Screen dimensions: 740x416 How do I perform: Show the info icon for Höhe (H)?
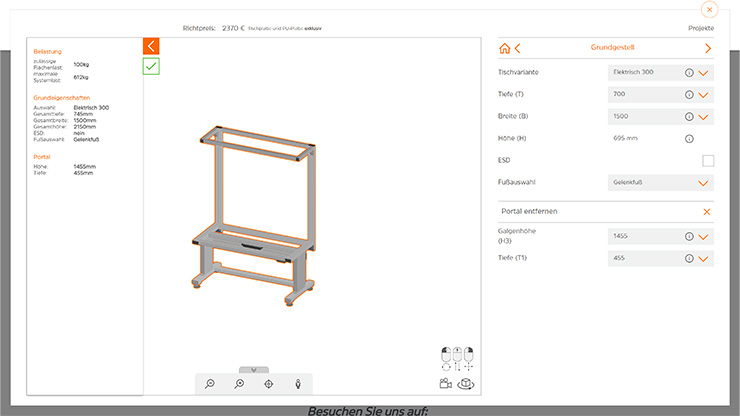click(689, 138)
